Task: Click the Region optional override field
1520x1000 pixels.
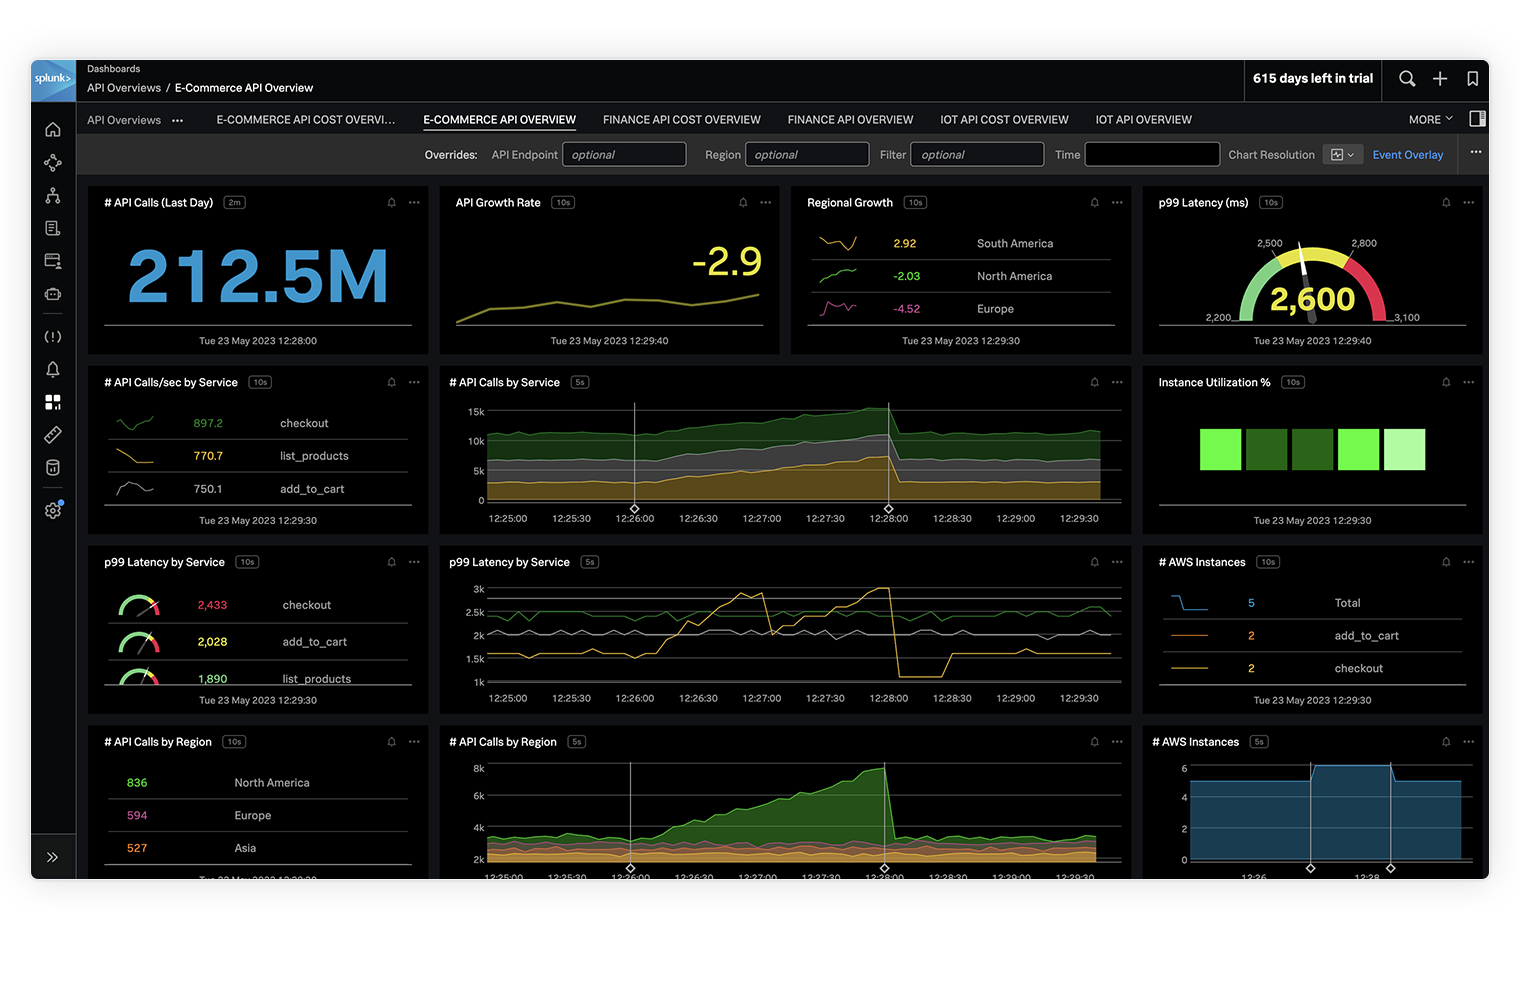Action: coord(807,154)
